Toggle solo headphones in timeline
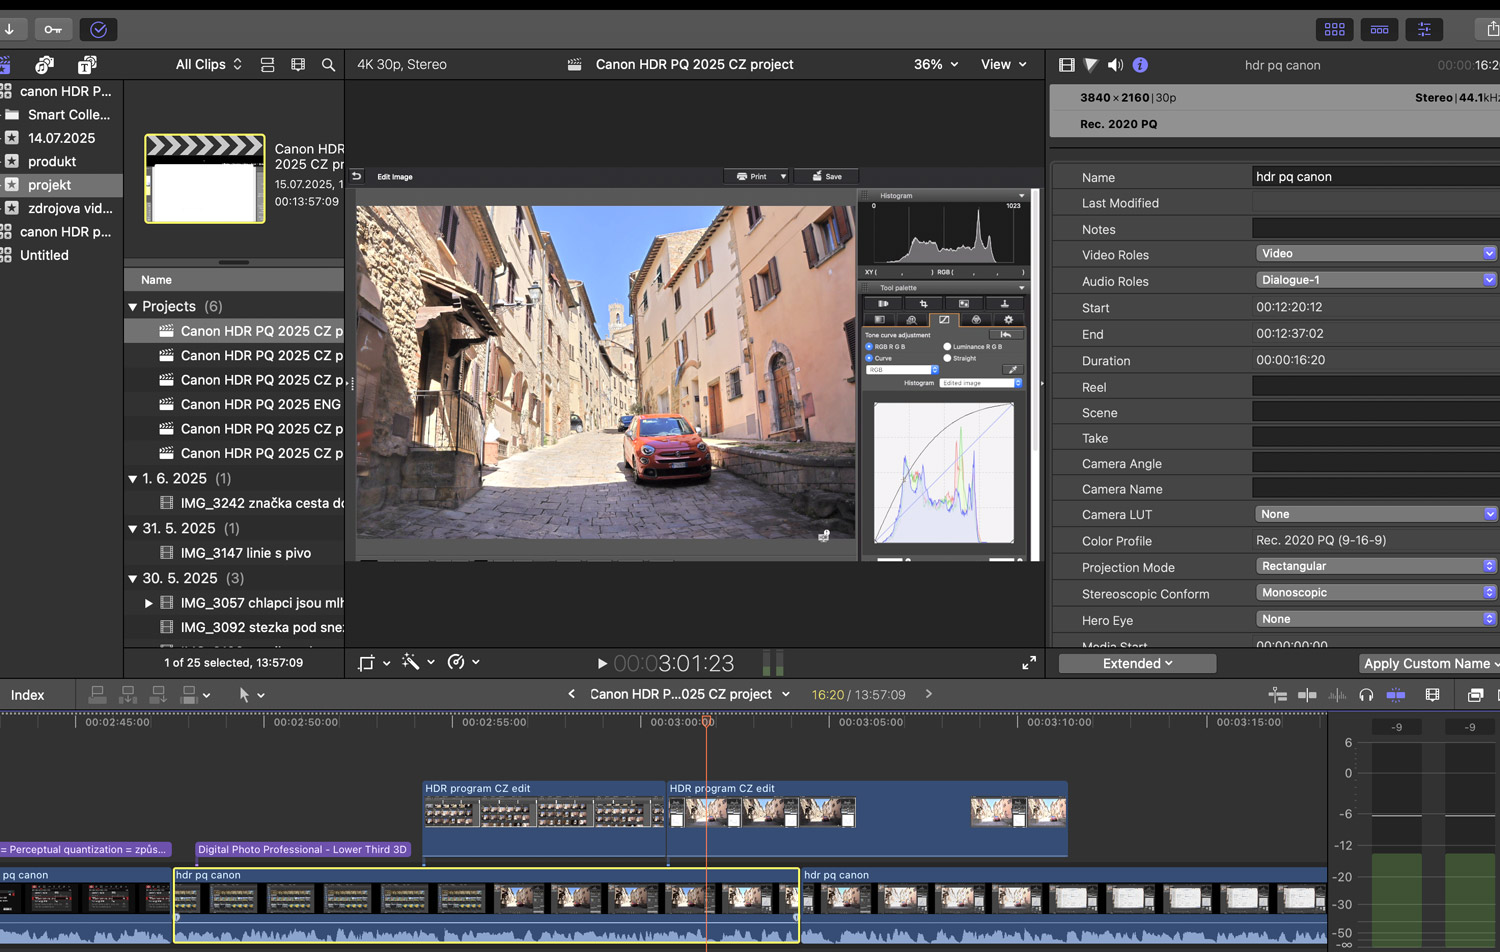Viewport: 1500px width, 952px height. click(1366, 695)
